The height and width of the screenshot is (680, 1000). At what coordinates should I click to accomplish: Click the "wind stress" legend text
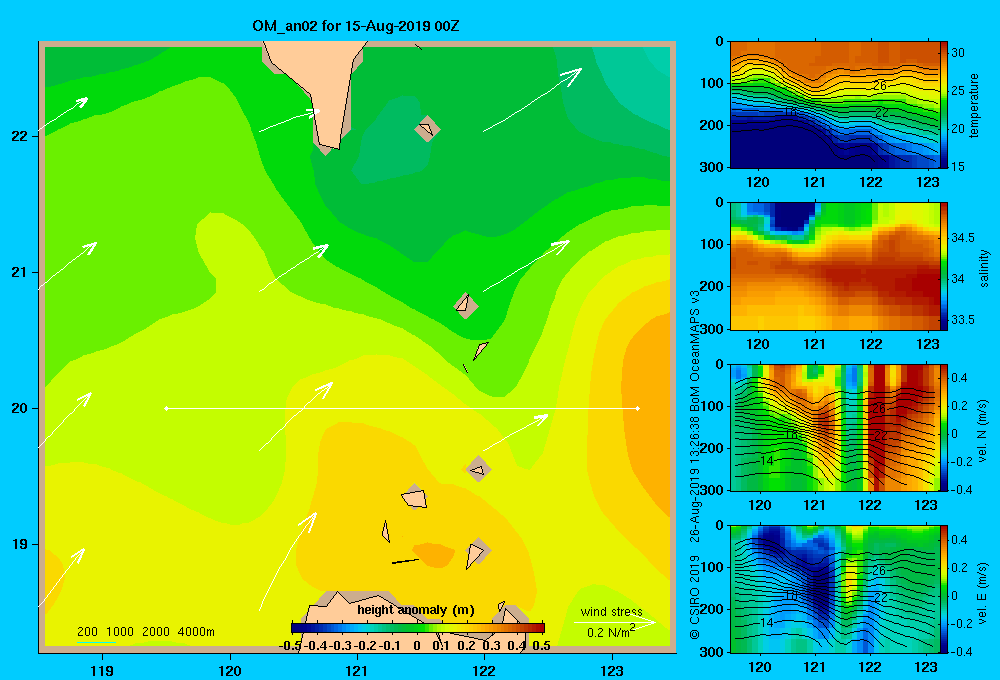point(612,611)
